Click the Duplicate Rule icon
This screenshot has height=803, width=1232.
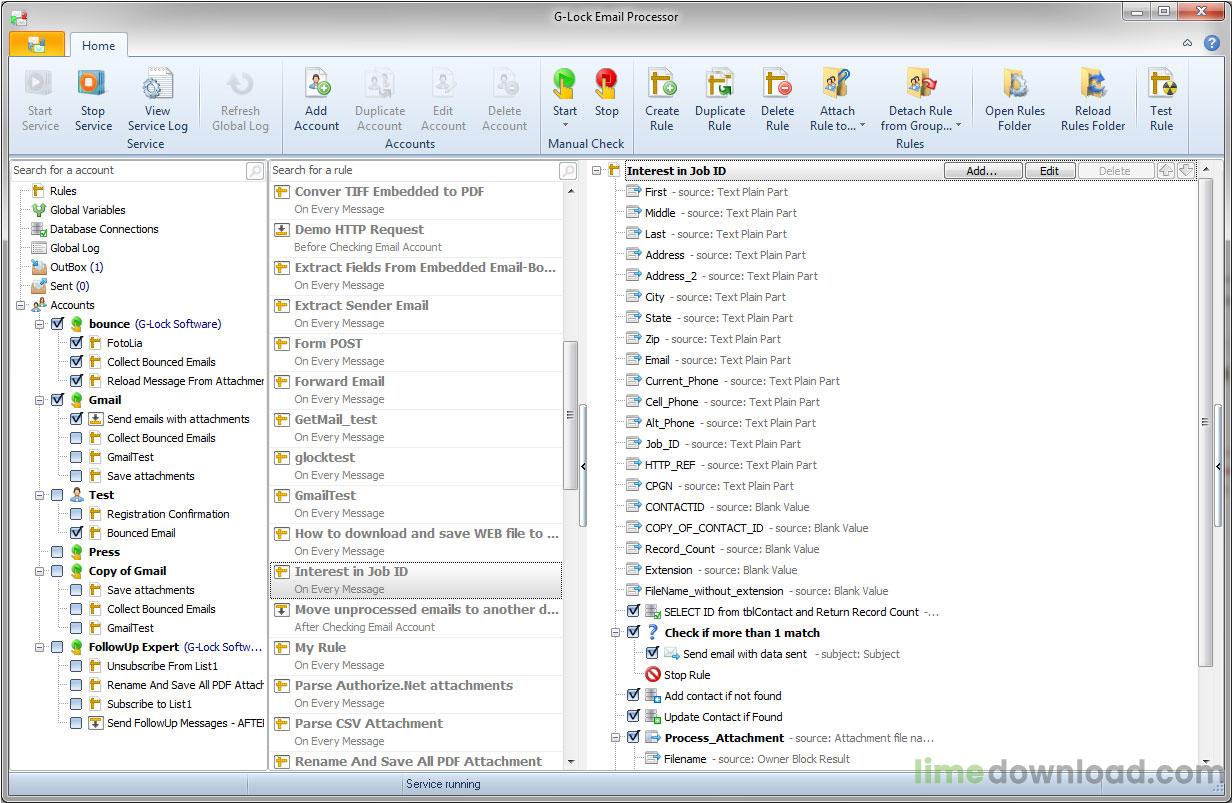coord(720,97)
